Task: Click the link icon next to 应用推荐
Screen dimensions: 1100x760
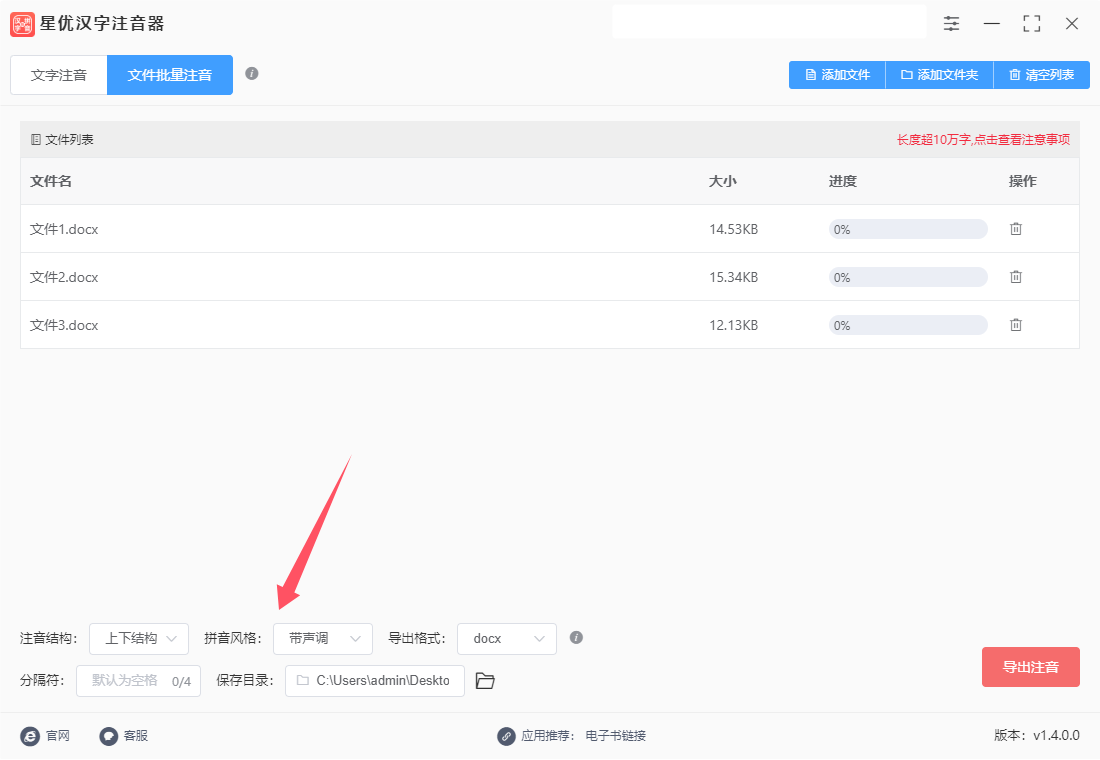Action: (x=506, y=736)
